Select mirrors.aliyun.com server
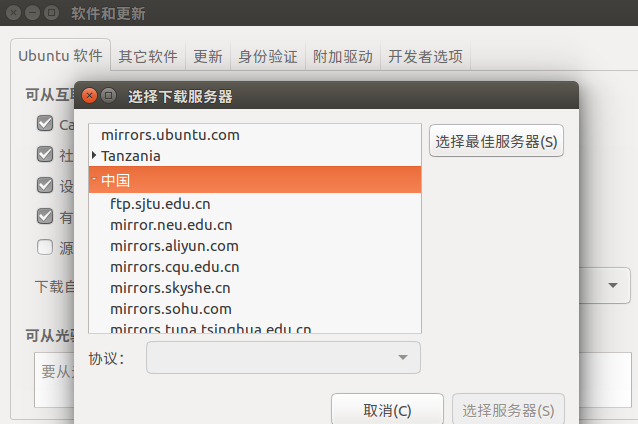 (255, 246)
